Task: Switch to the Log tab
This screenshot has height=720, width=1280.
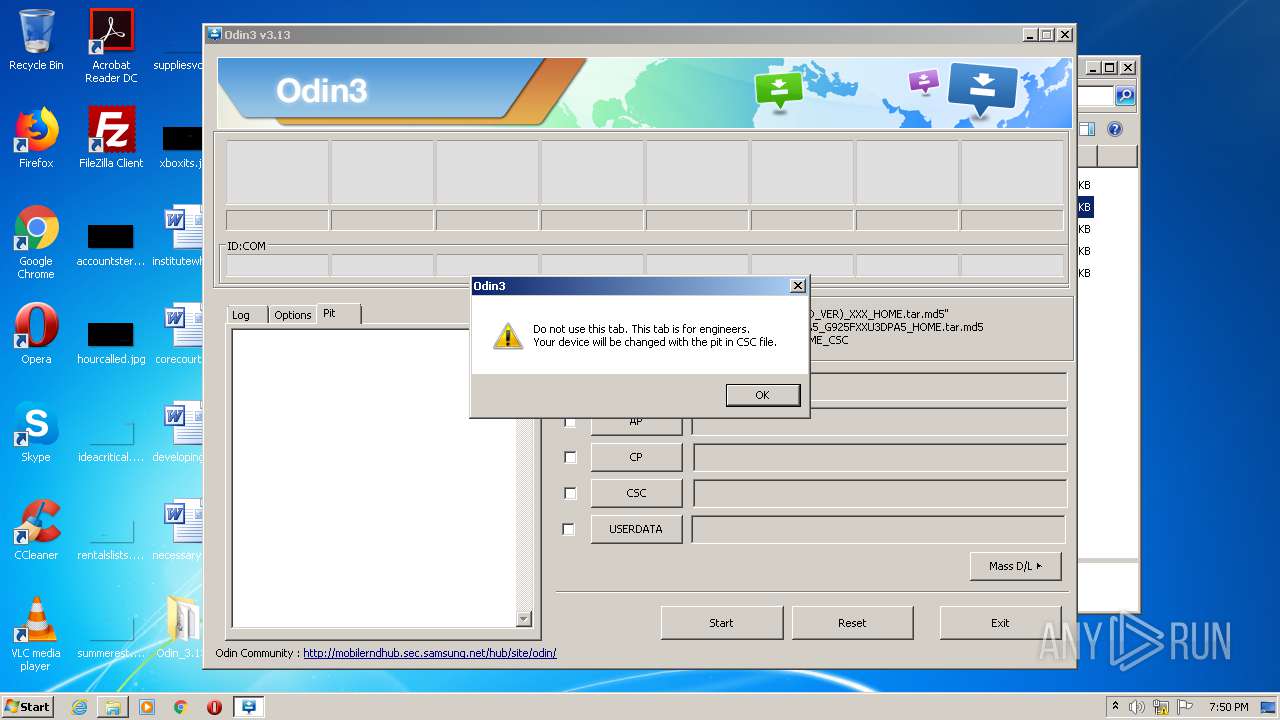Action: [x=241, y=314]
